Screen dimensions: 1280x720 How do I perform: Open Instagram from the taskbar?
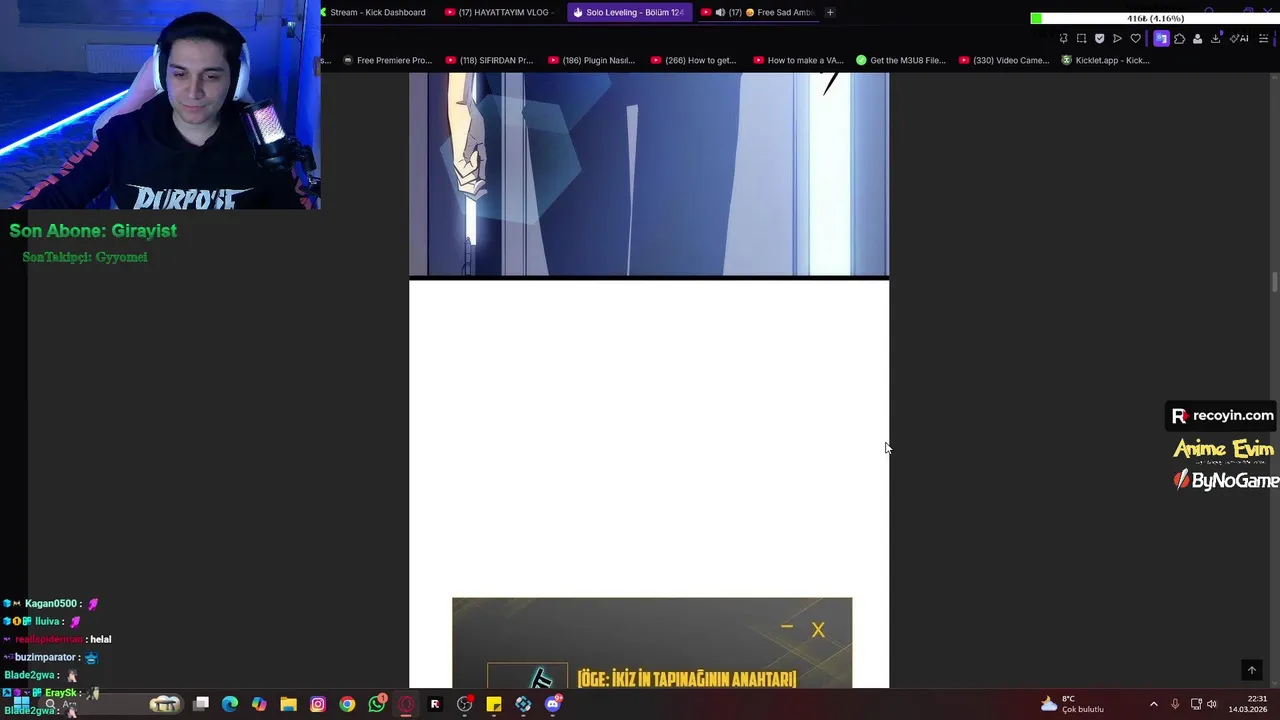point(317,704)
